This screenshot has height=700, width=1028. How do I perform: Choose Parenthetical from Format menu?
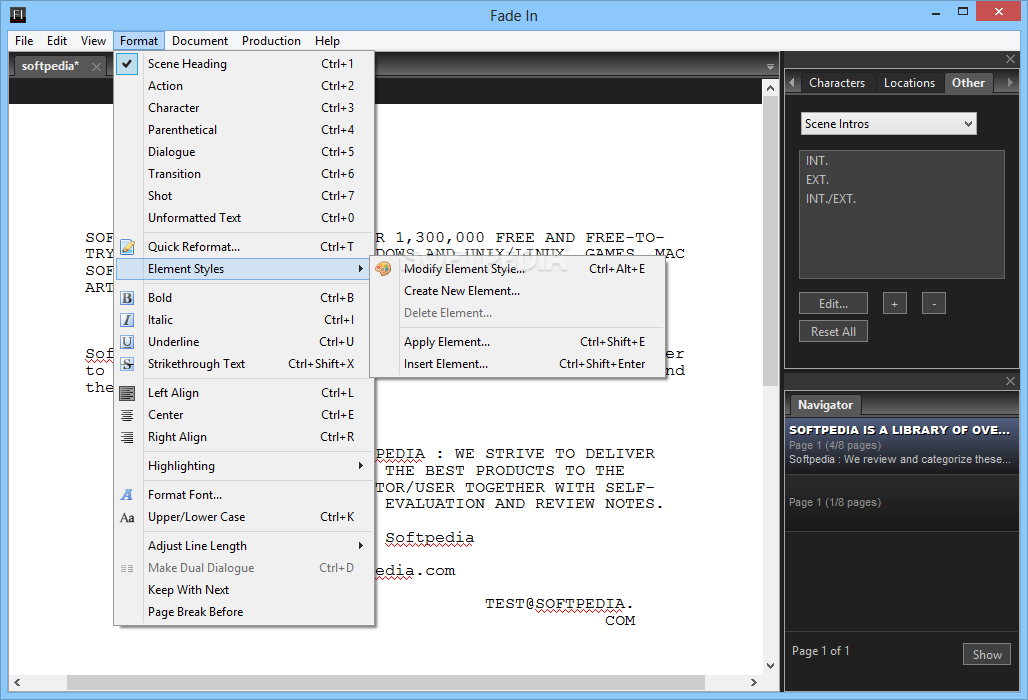pos(241,130)
